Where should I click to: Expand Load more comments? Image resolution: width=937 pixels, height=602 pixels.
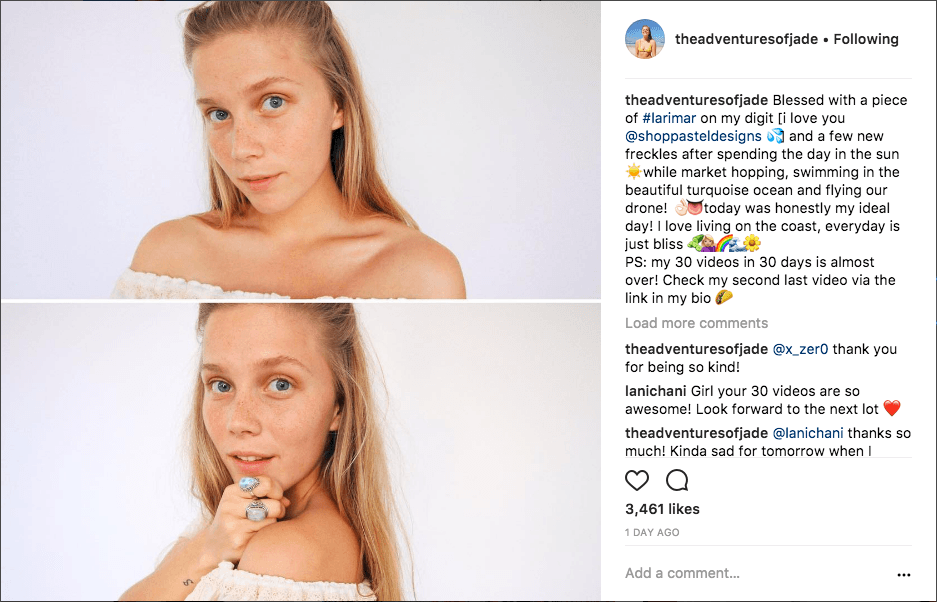(x=696, y=323)
